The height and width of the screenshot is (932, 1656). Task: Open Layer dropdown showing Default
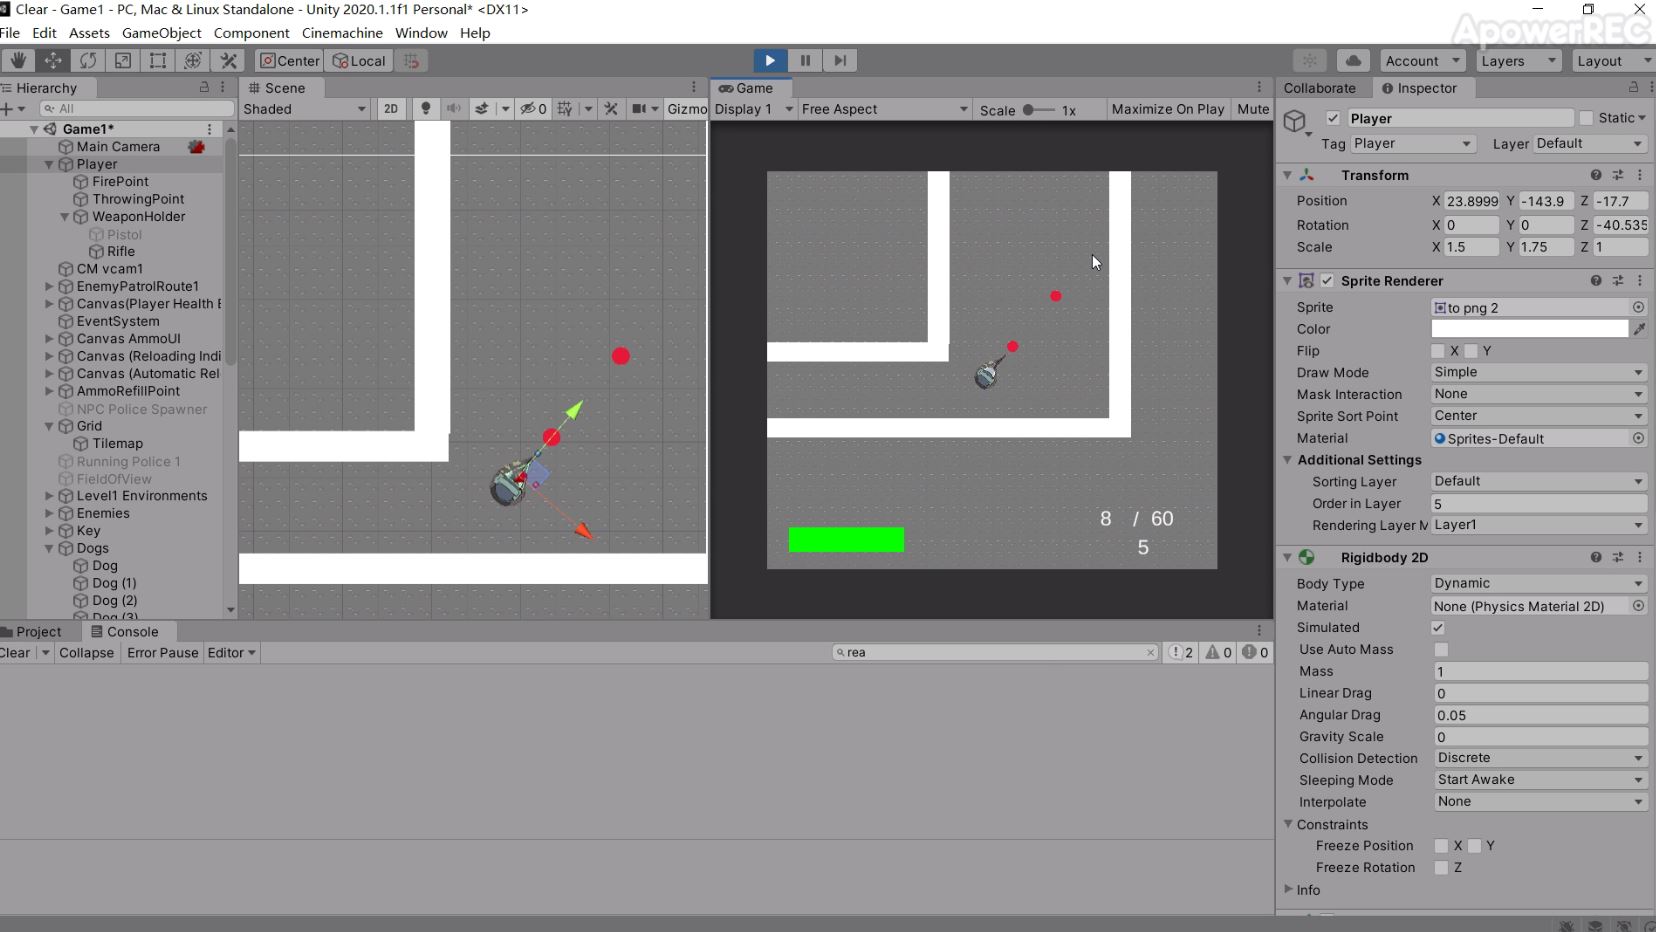1590,144
